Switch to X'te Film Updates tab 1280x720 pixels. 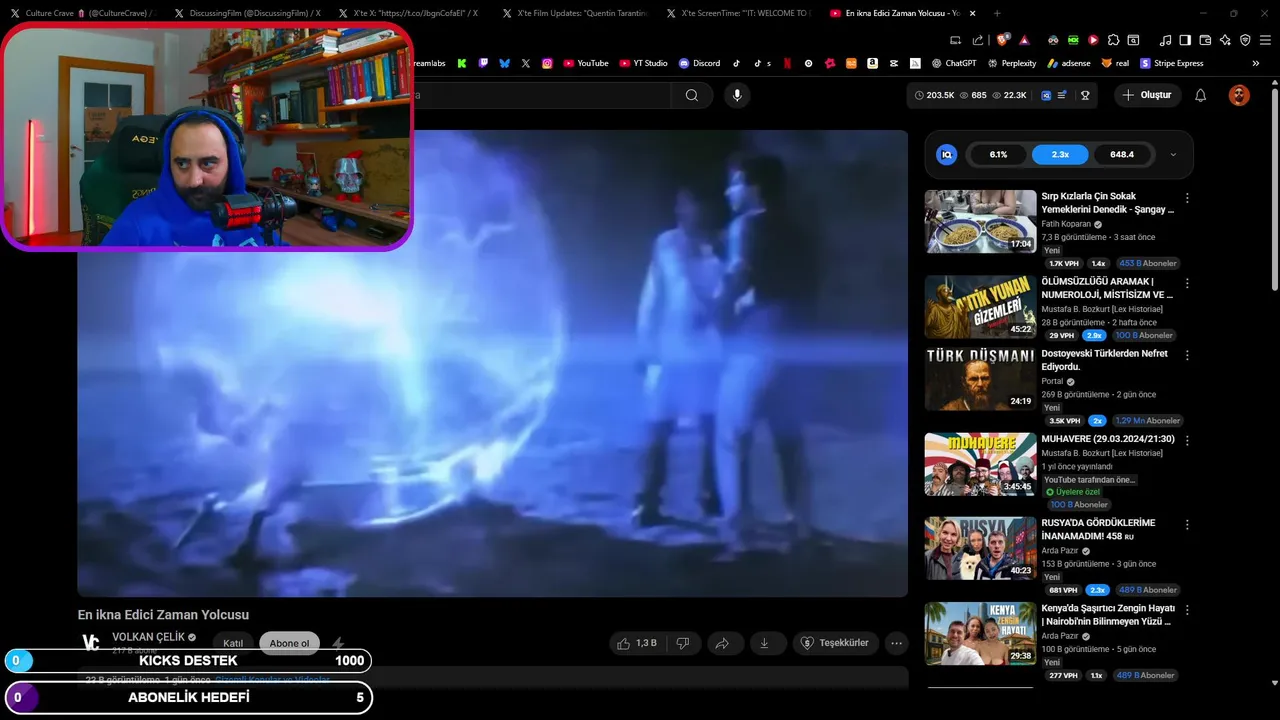[x=576, y=13]
